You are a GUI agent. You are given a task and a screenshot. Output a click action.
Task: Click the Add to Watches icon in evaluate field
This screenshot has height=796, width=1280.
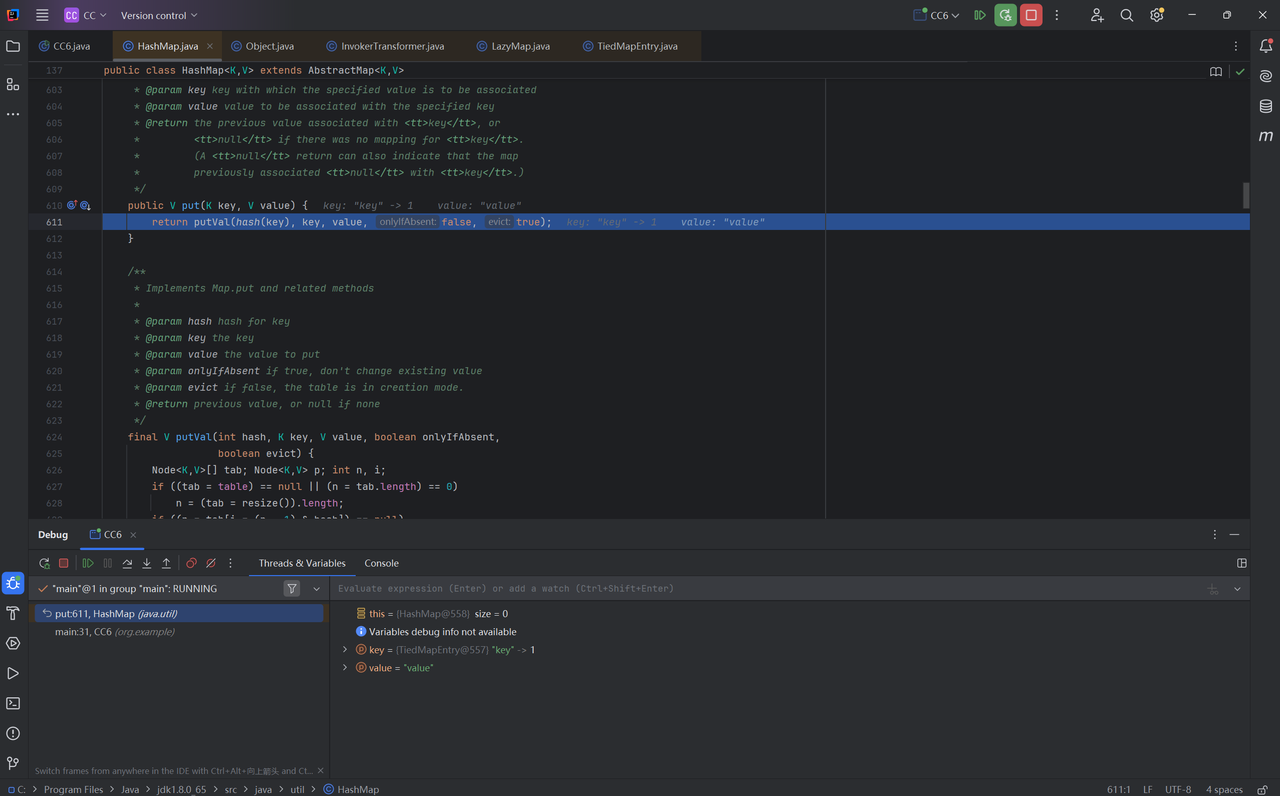(x=1213, y=589)
